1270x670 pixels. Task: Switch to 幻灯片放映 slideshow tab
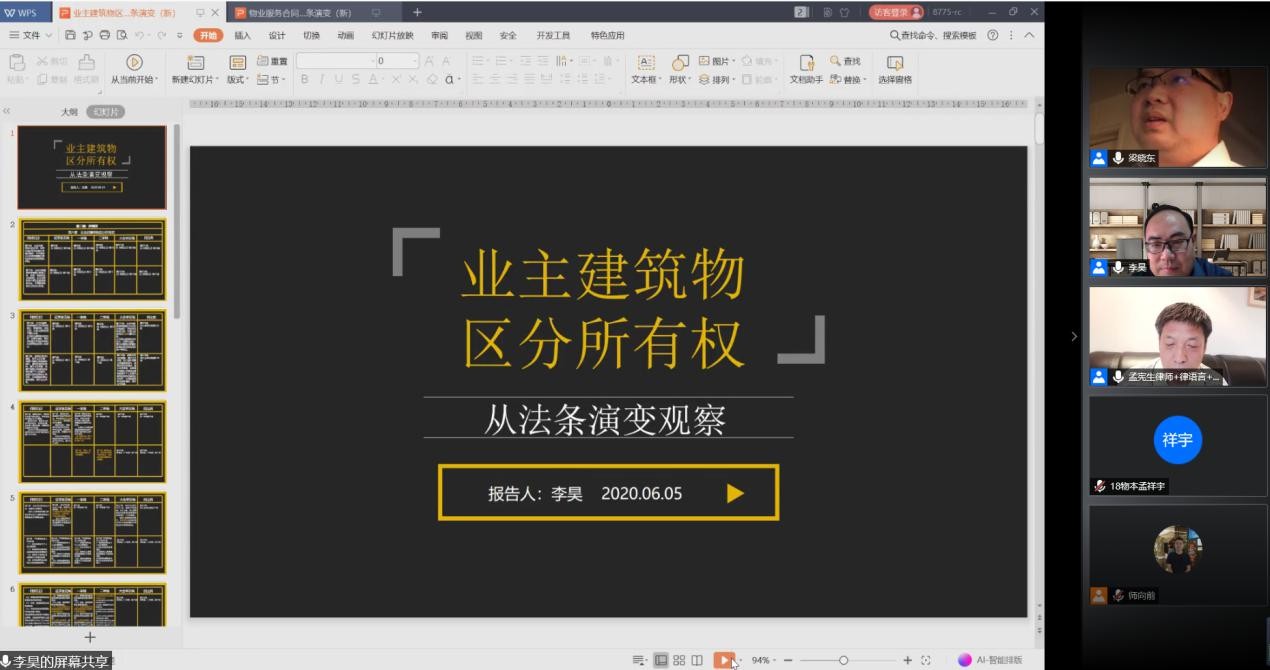tap(392, 35)
